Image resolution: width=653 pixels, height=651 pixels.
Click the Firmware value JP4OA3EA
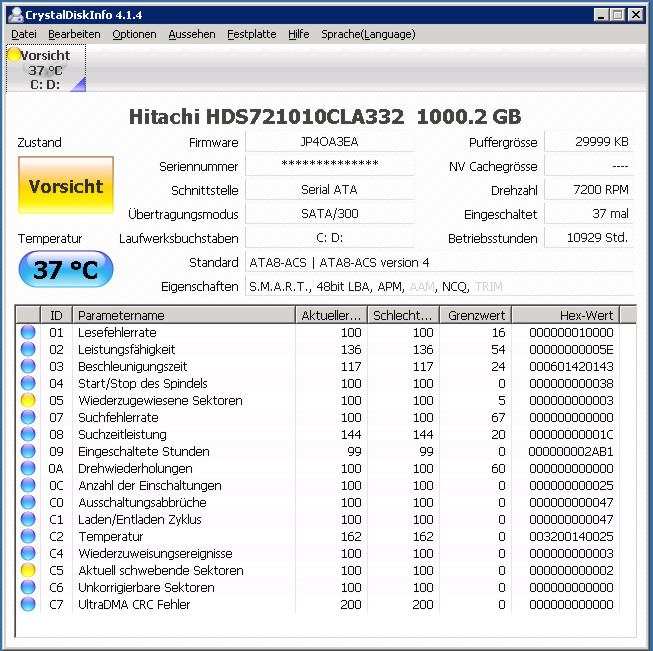pos(329,142)
